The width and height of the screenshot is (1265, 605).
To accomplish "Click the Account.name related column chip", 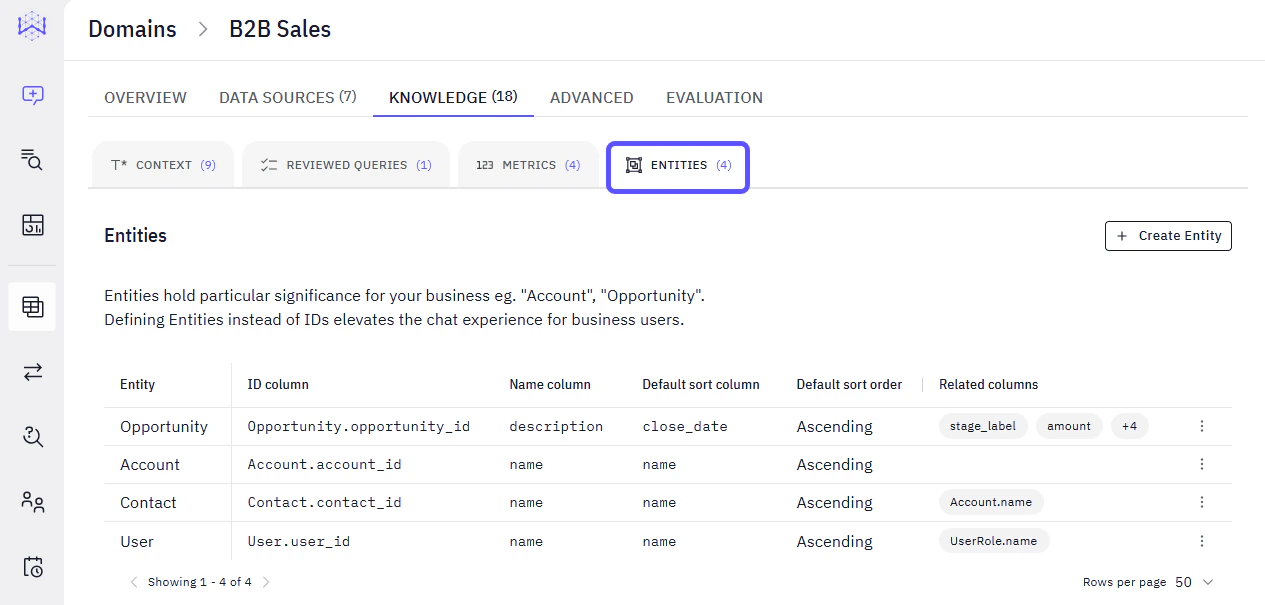I will point(991,502).
